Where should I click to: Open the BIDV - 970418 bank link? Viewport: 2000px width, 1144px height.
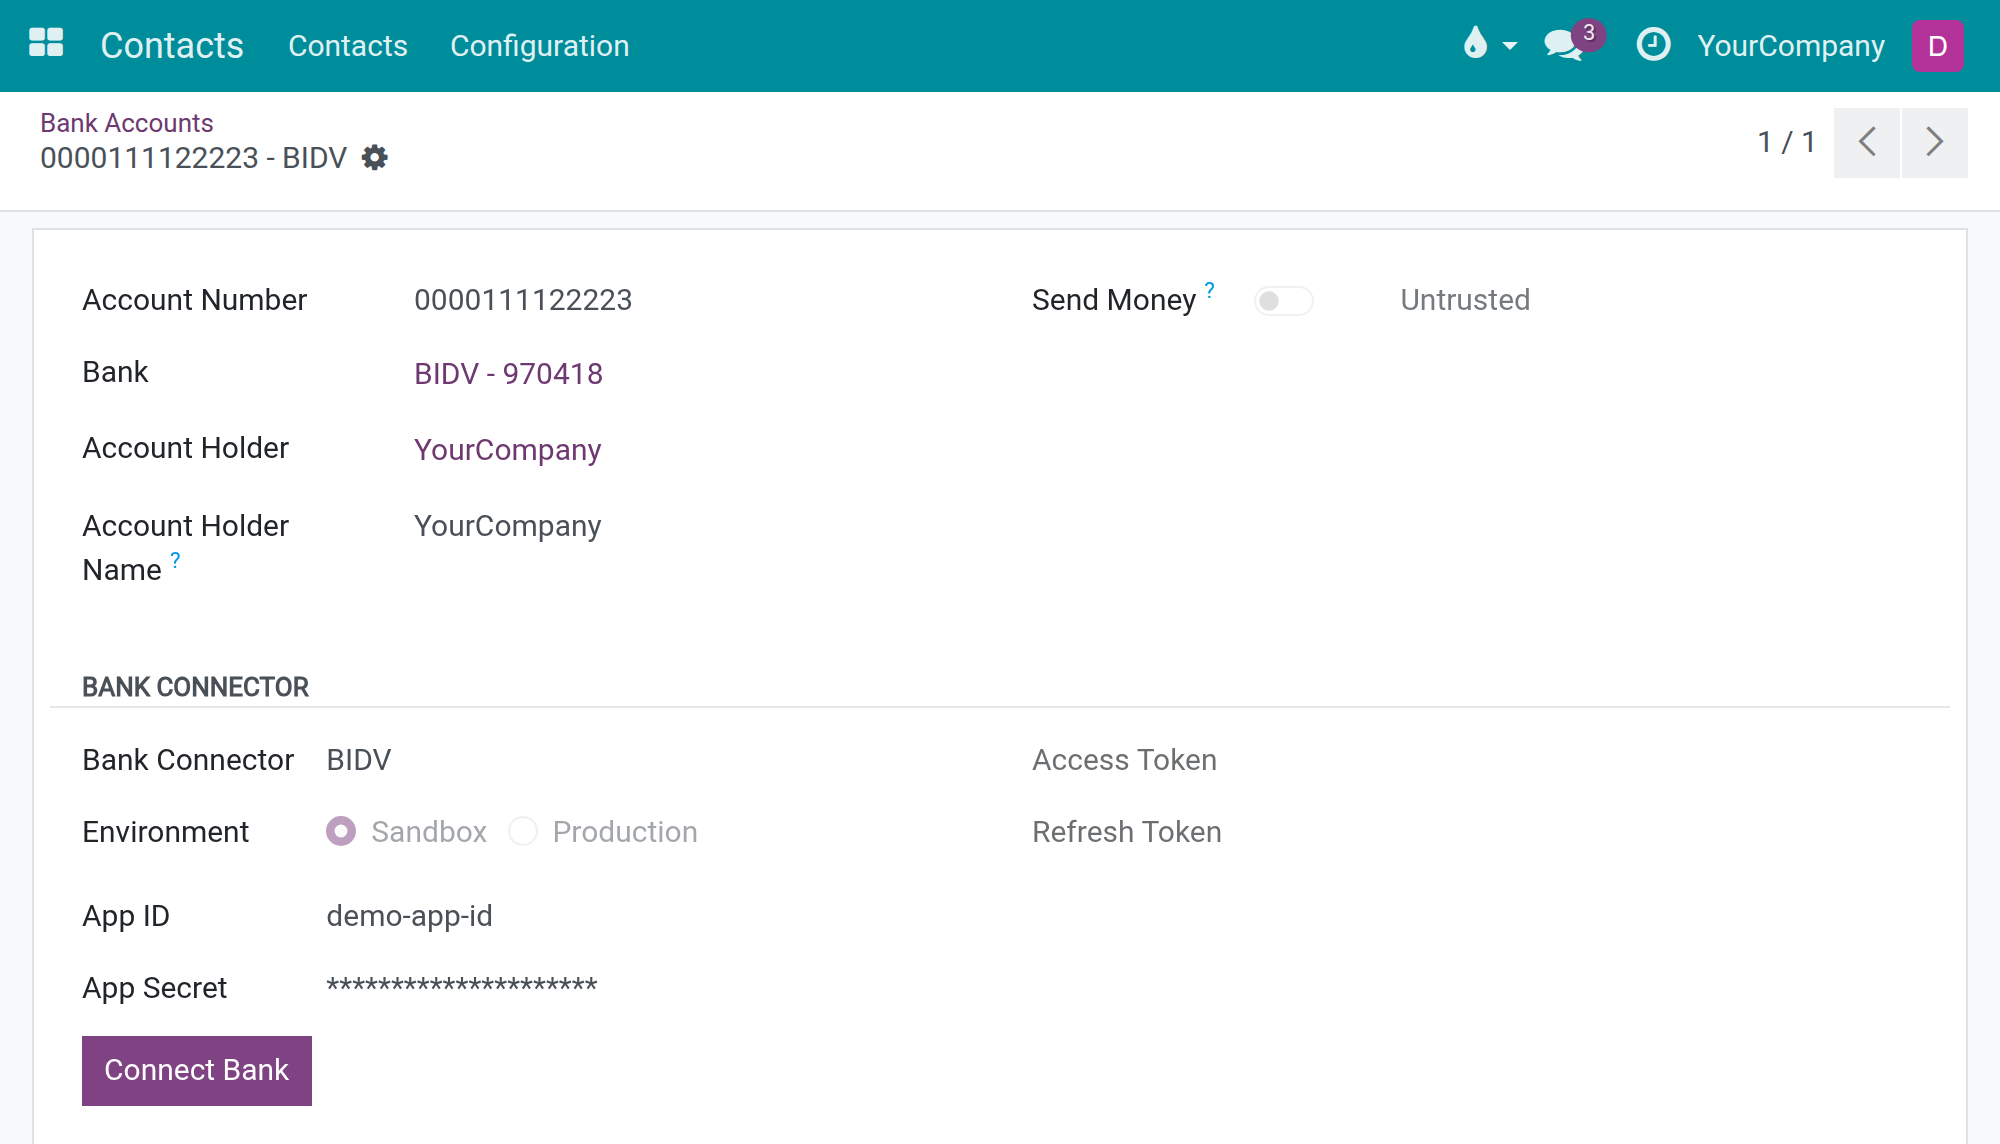[x=508, y=374]
